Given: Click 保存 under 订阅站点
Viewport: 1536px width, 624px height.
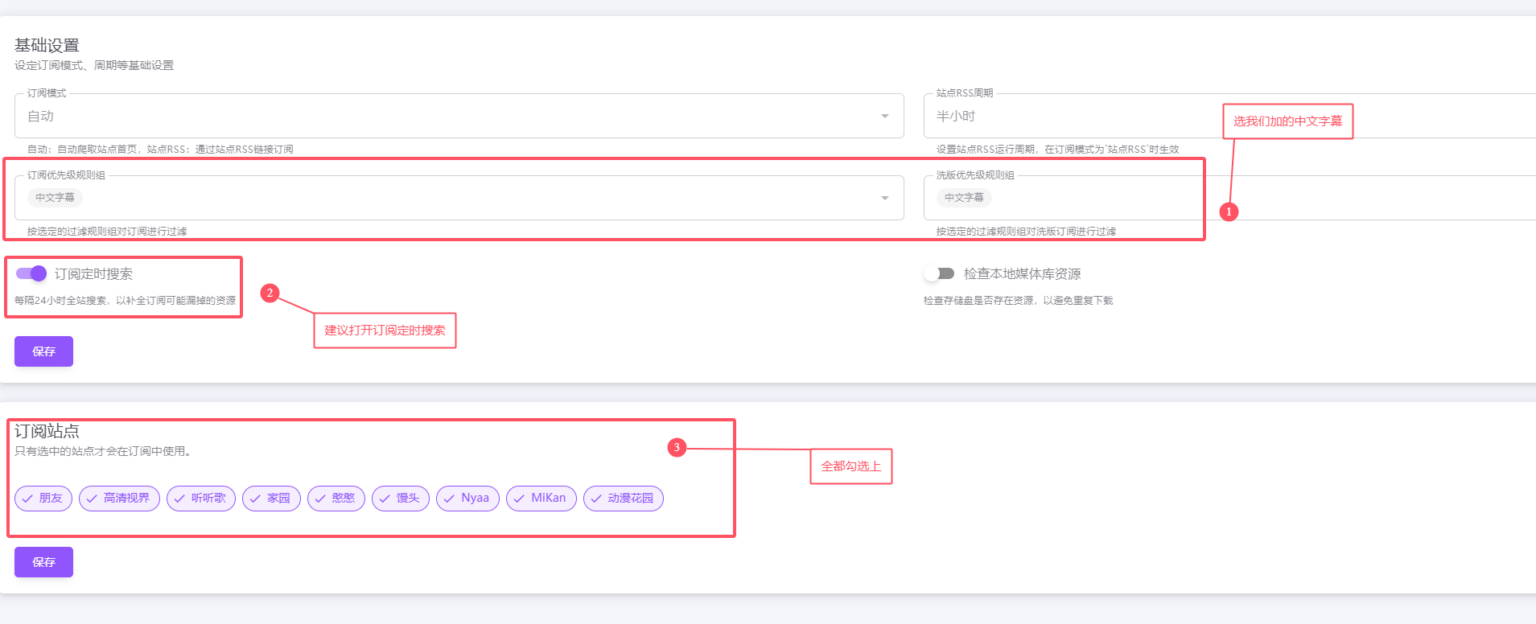Looking at the screenshot, I should click(43, 562).
